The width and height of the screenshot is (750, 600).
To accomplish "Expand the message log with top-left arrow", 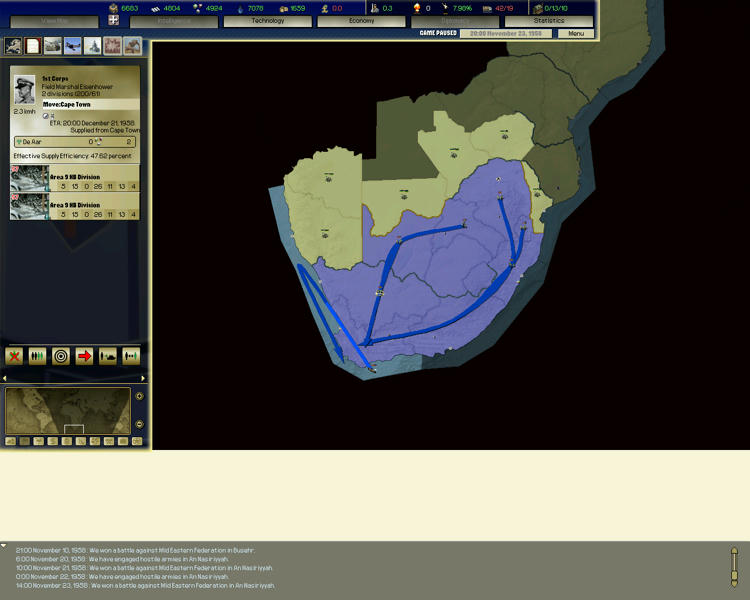I will [4, 546].
